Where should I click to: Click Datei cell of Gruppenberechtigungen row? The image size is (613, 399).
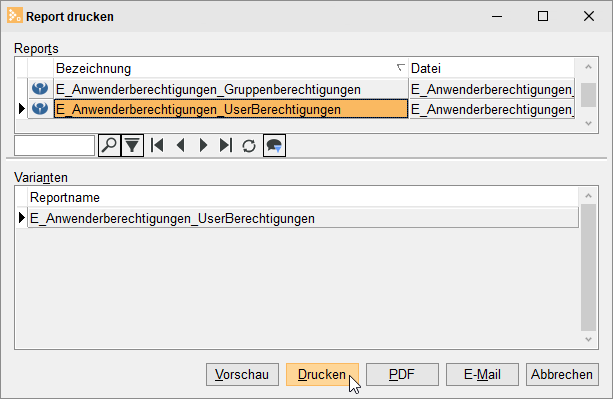(x=491, y=89)
